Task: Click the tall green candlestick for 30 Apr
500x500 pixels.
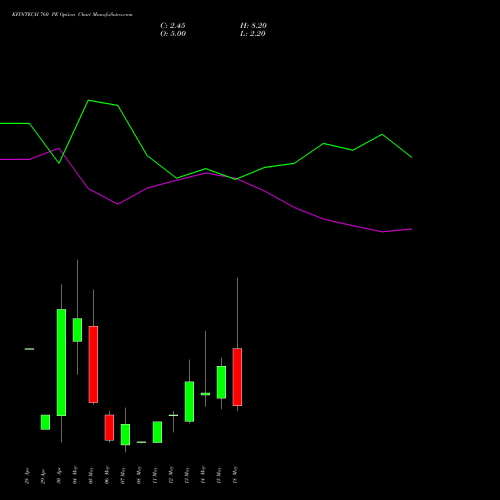Action: point(61,362)
